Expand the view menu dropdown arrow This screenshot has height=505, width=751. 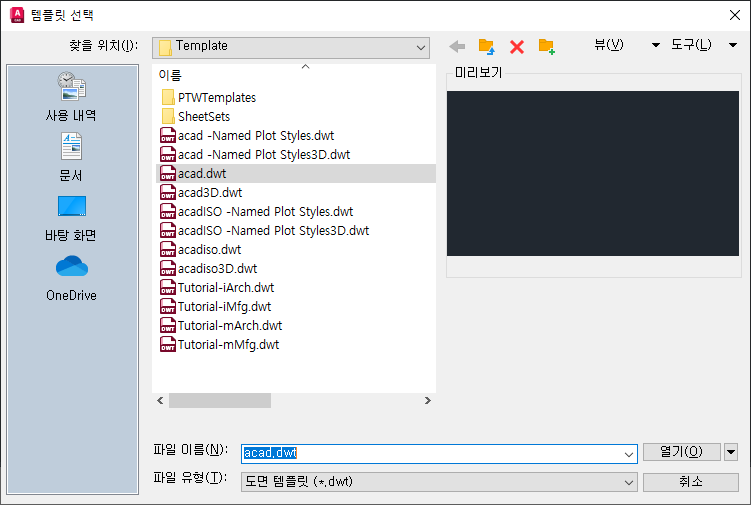click(656, 45)
